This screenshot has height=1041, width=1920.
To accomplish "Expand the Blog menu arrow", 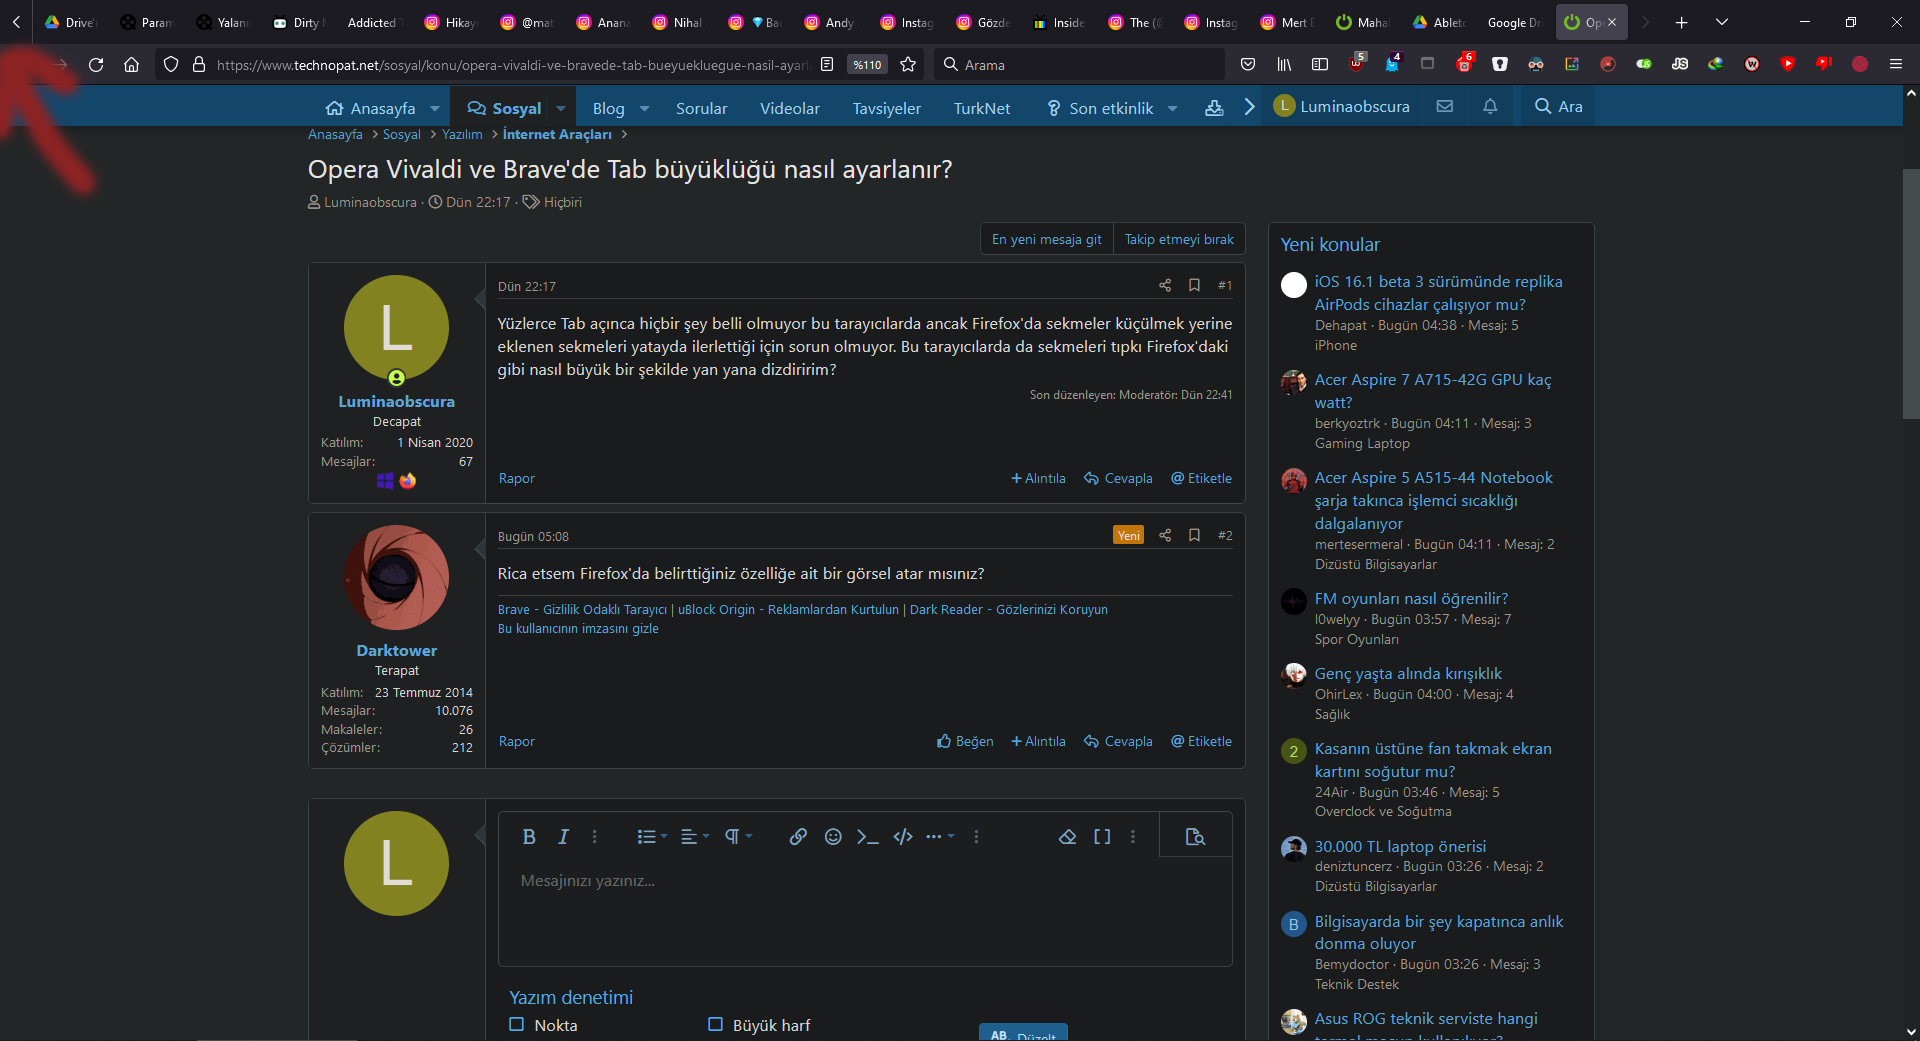I will [645, 108].
